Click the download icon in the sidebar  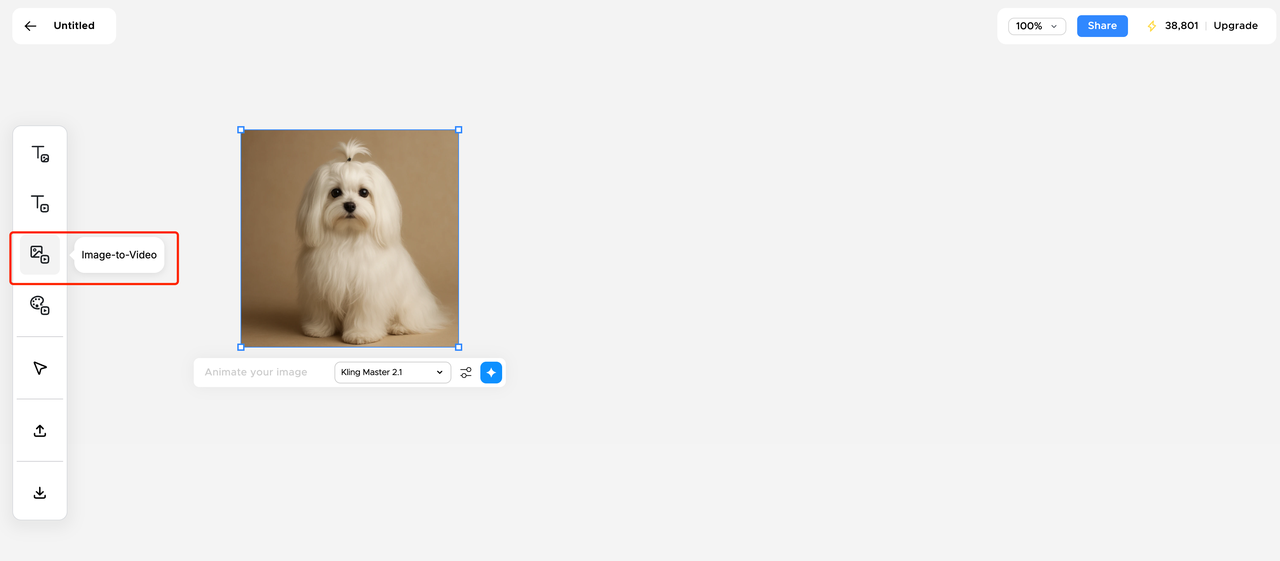pos(40,492)
